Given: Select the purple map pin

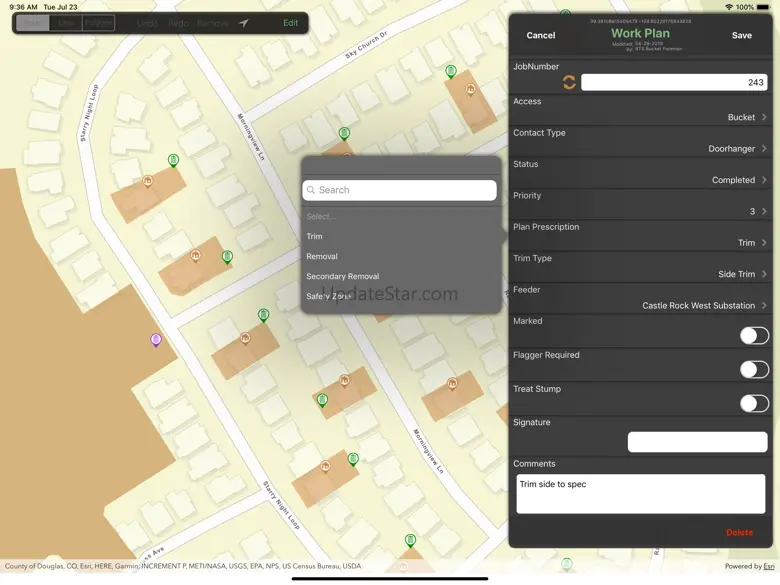Looking at the screenshot, I should click(x=156, y=340).
